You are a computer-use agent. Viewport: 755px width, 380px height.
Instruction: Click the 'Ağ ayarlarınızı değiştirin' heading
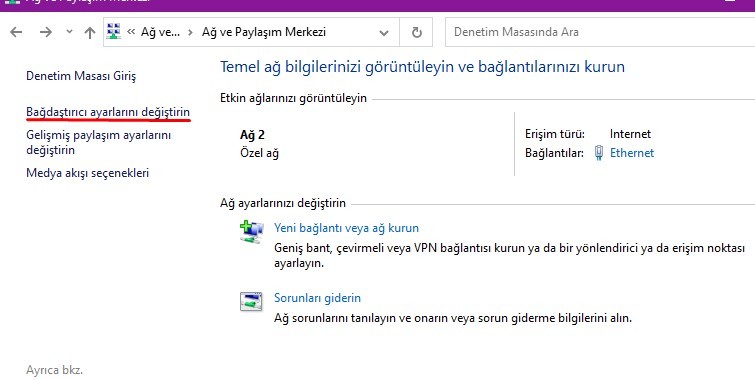tap(283, 203)
